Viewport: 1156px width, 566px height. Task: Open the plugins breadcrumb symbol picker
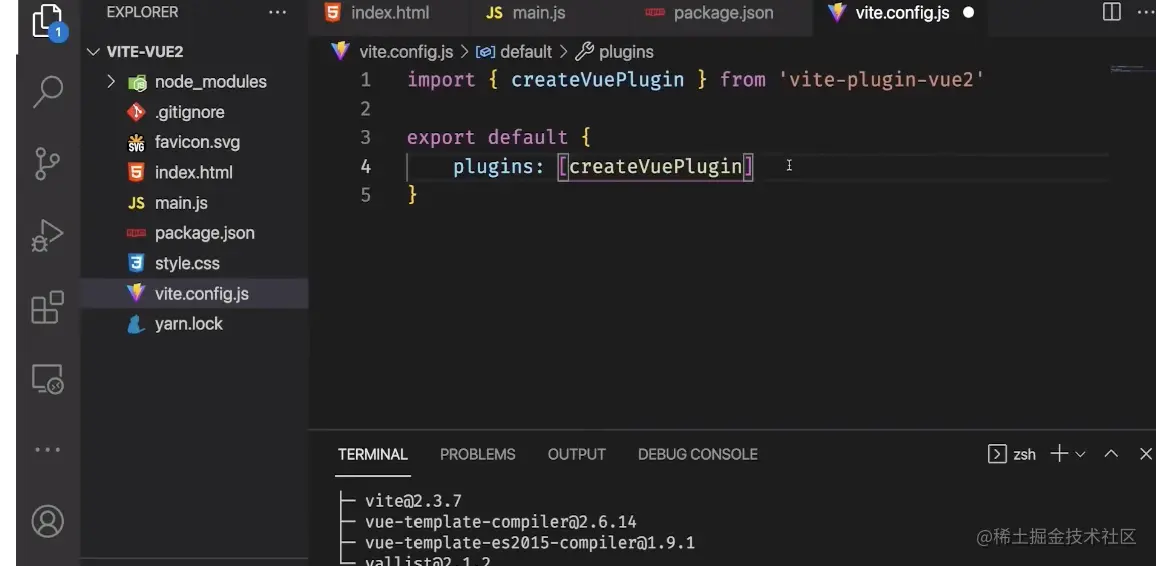pyautogui.click(x=626, y=52)
